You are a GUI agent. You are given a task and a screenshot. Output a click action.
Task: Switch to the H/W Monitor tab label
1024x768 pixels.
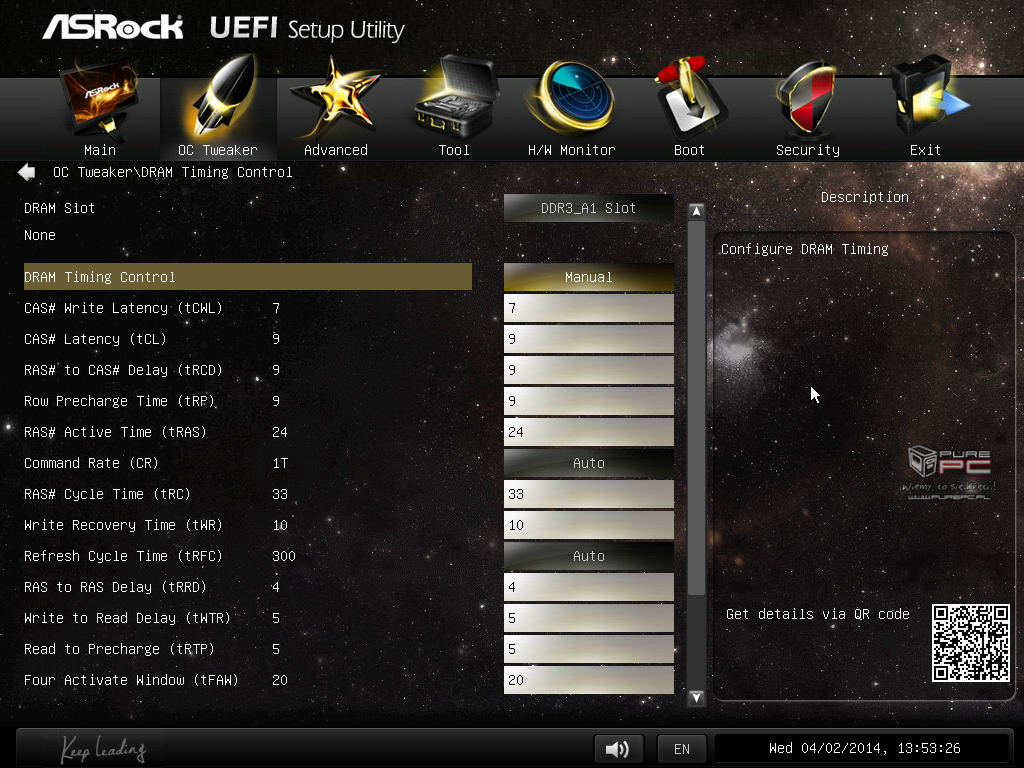[571, 150]
